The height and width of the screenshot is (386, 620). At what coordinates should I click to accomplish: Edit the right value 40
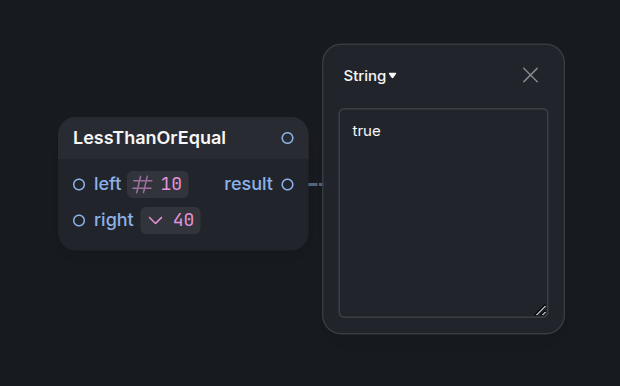(x=184, y=220)
